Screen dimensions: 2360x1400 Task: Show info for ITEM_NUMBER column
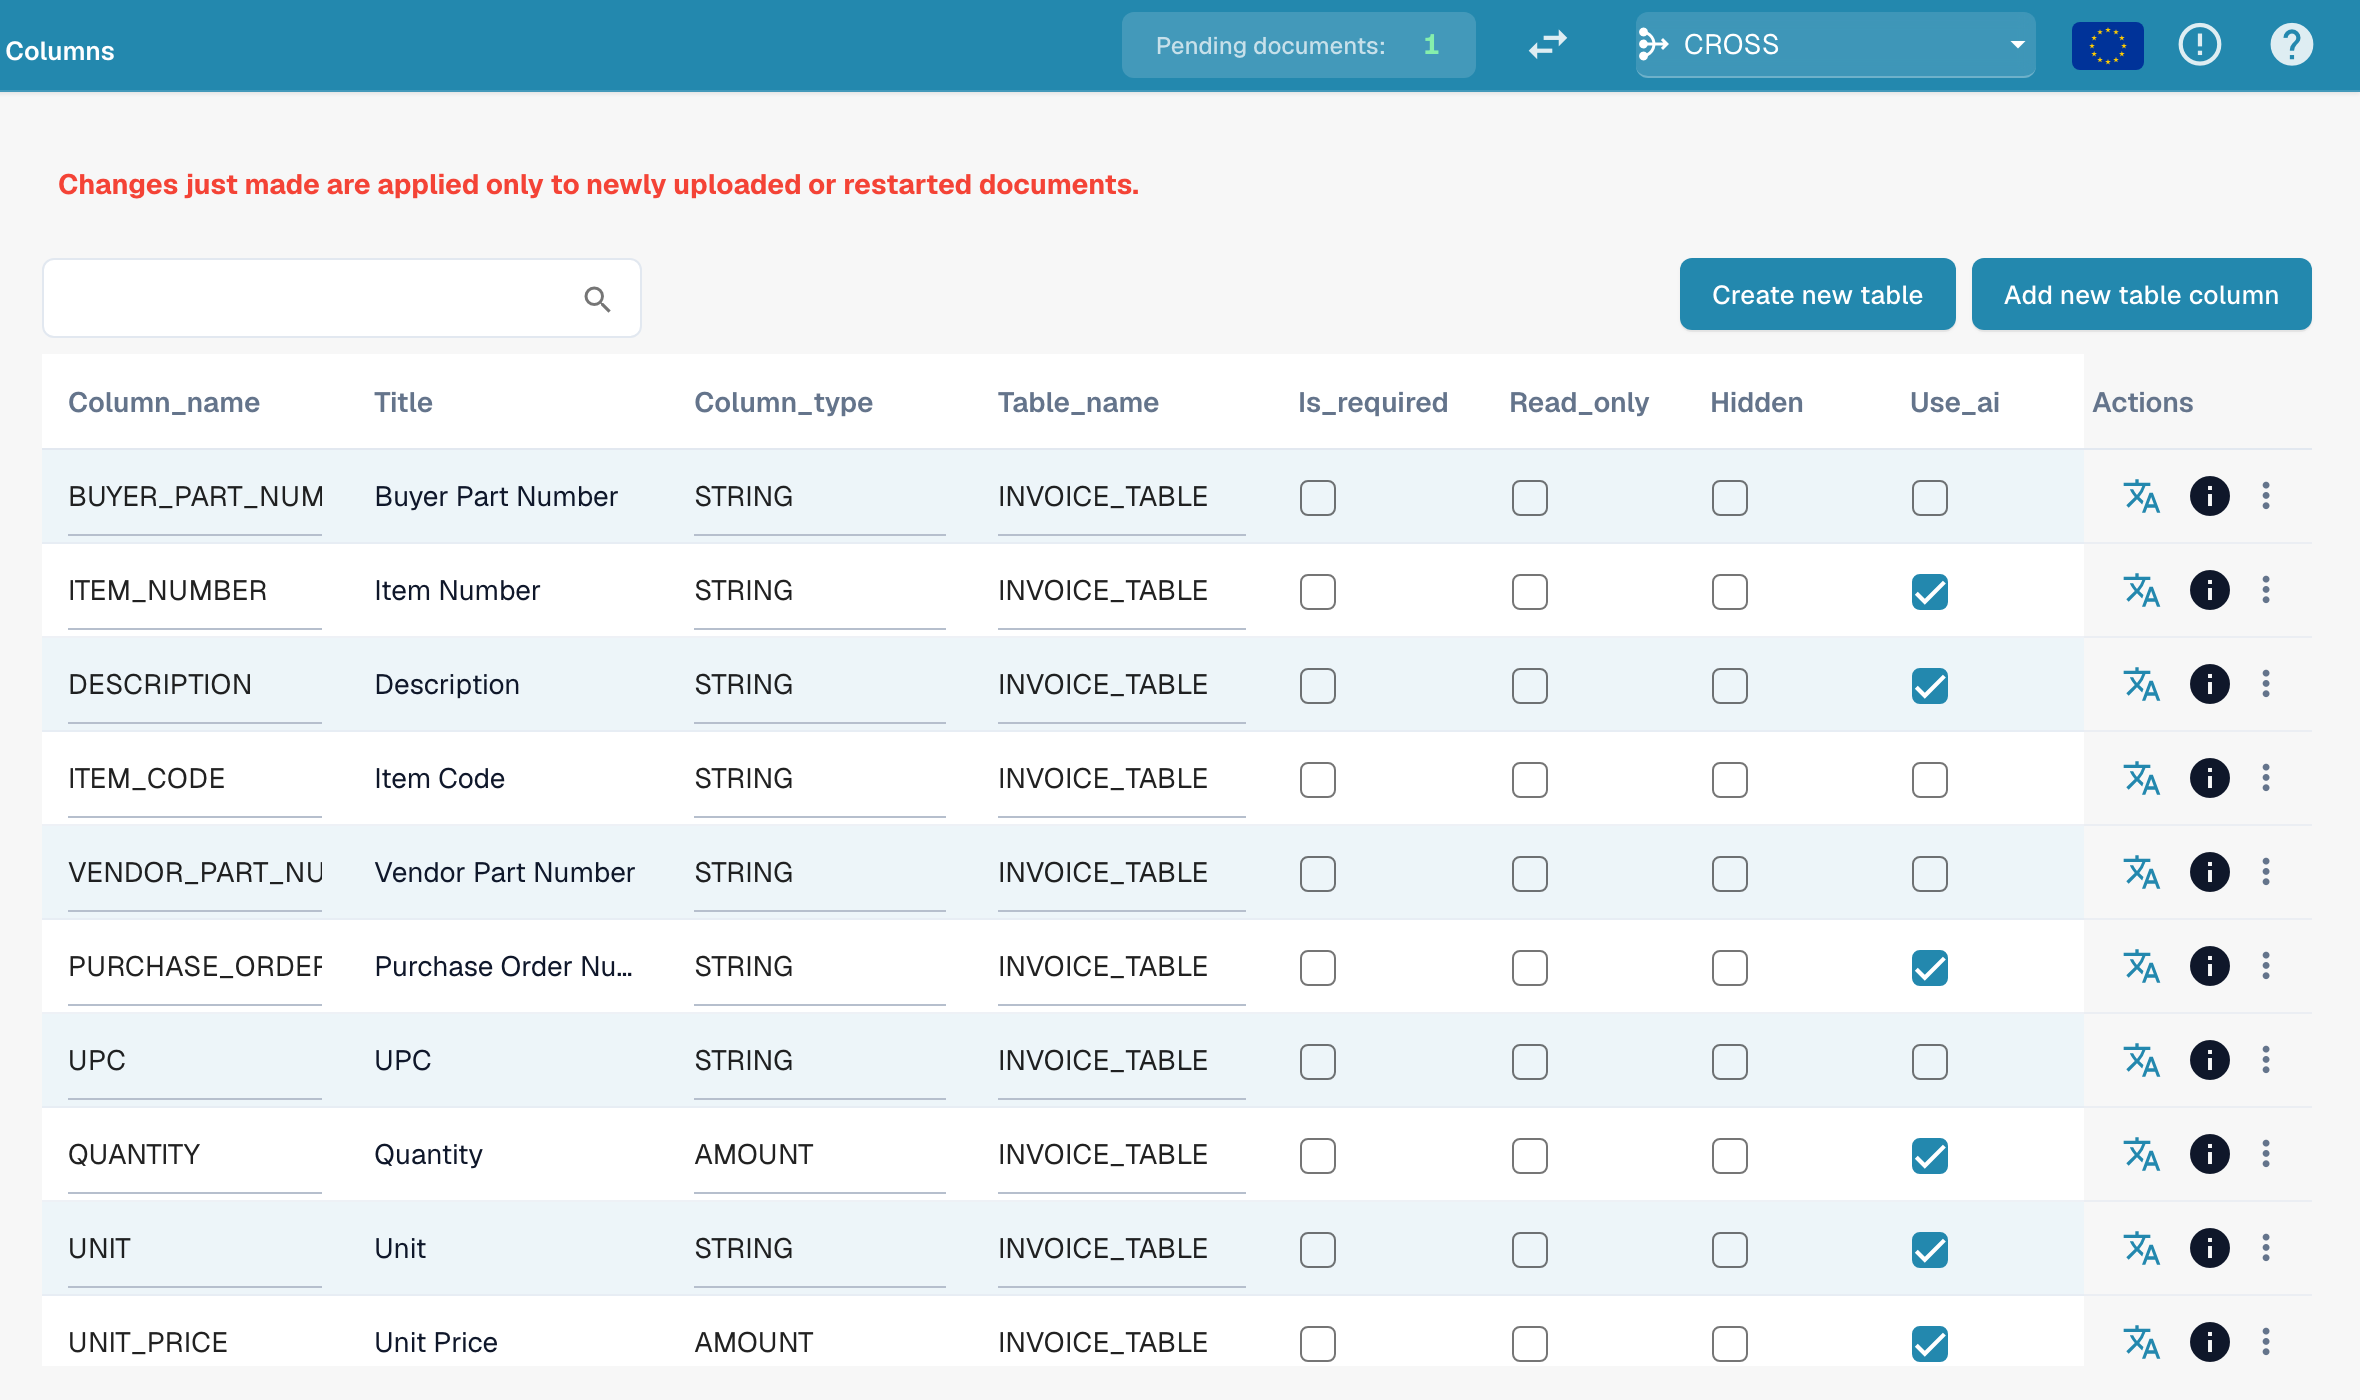2209,590
